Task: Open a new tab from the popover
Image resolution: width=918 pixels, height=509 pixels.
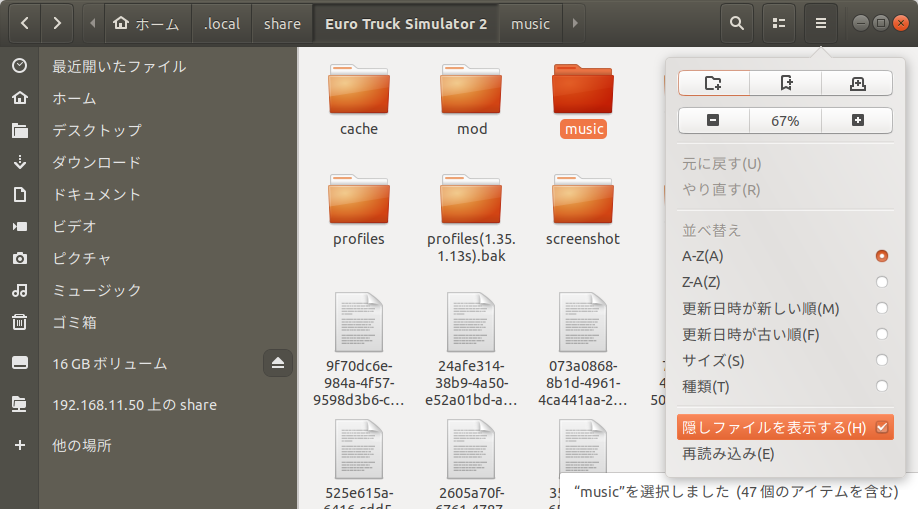Action: tap(858, 83)
